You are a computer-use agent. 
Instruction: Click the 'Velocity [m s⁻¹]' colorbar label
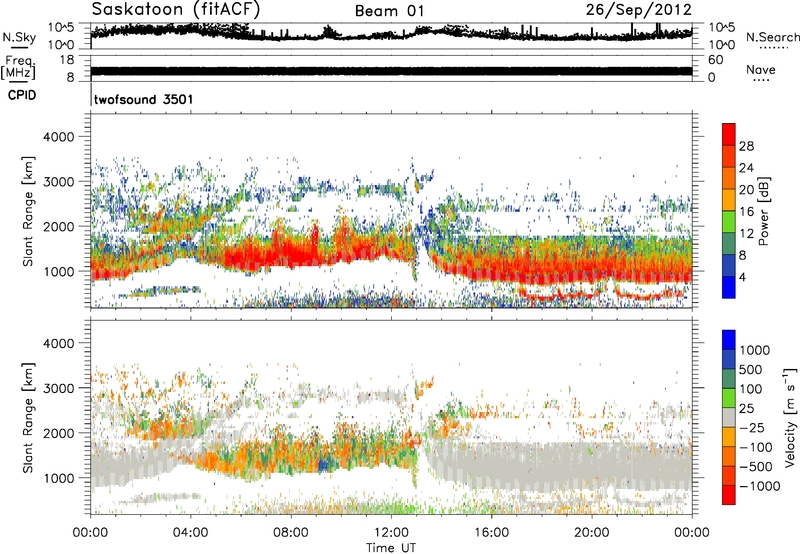click(x=790, y=417)
